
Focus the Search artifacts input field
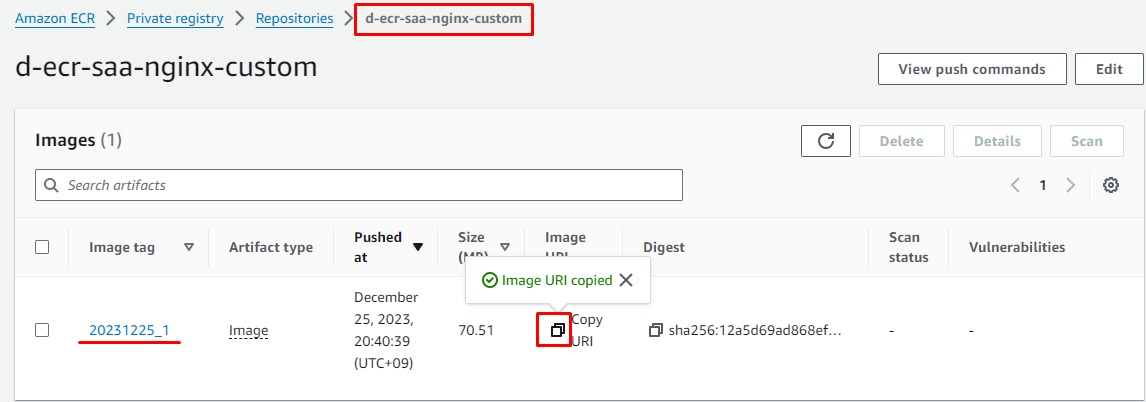click(370, 185)
